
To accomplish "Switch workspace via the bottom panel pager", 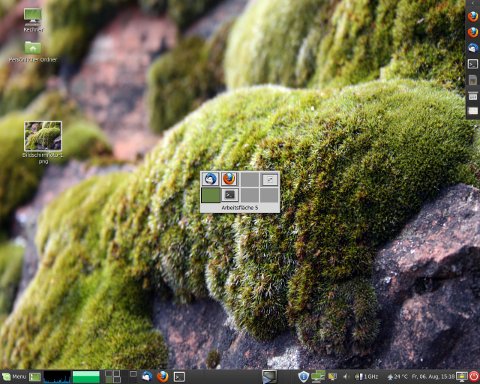I will tap(113, 377).
